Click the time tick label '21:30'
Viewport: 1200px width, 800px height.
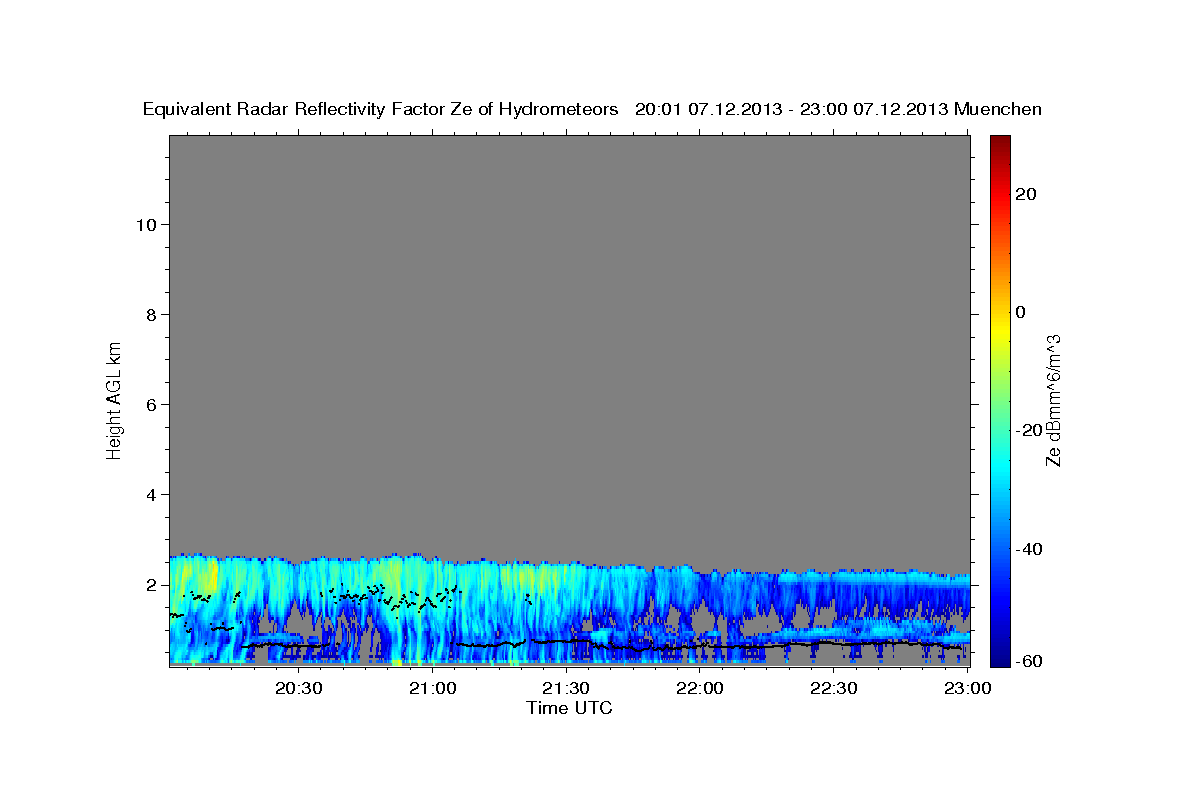tap(566, 688)
